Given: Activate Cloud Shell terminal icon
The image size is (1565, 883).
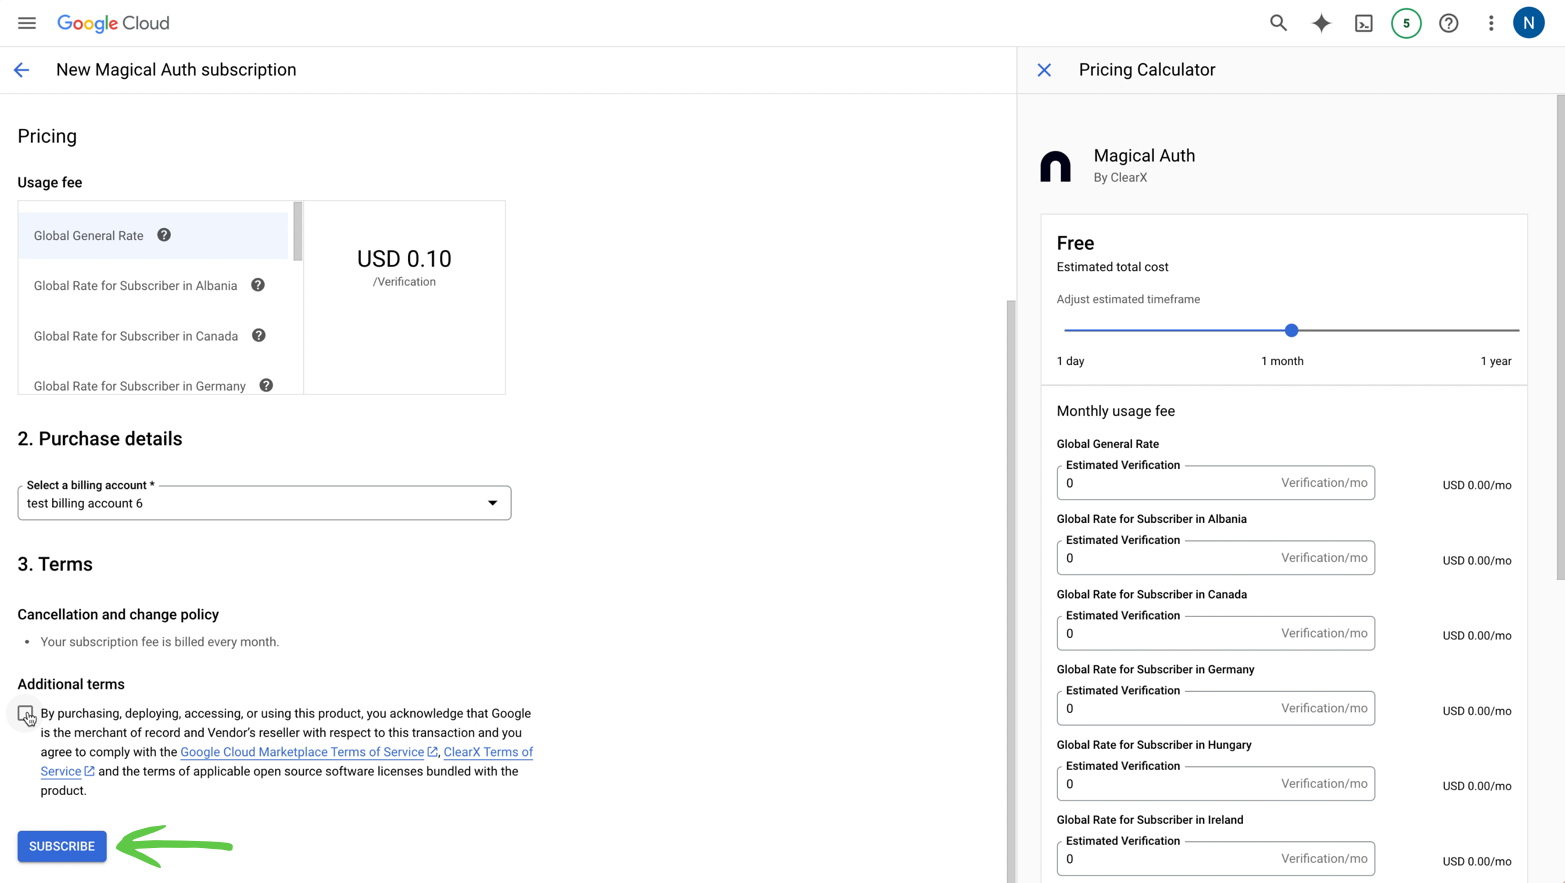Looking at the screenshot, I should (1364, 23).
